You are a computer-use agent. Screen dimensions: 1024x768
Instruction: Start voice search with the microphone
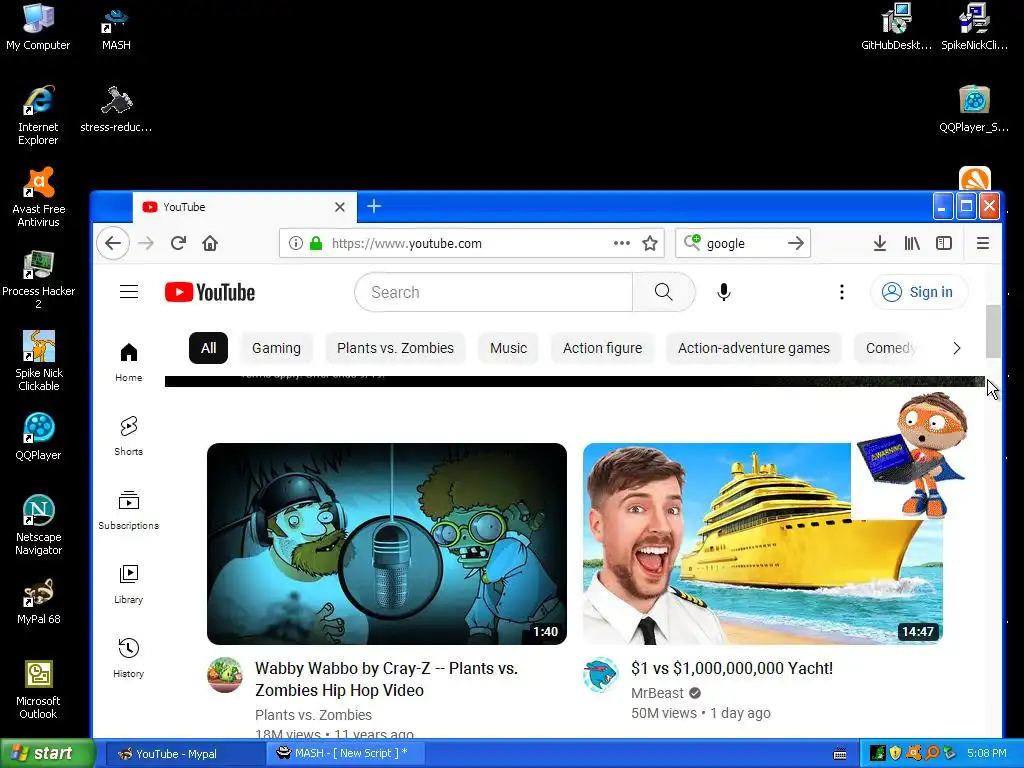pos(724,292)
